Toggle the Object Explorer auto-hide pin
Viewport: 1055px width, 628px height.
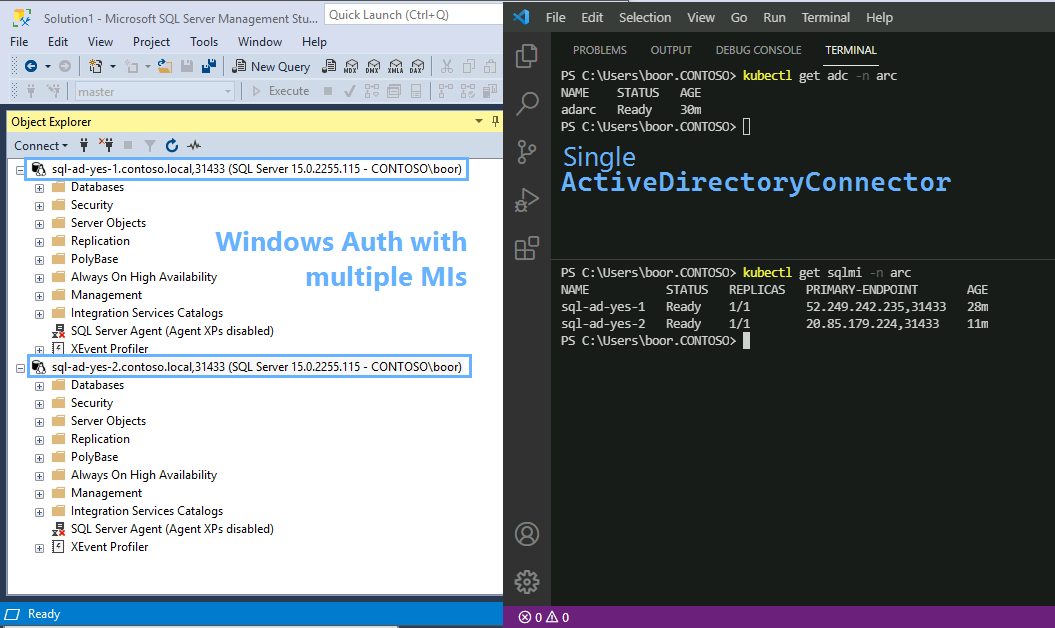click(495, 121)
